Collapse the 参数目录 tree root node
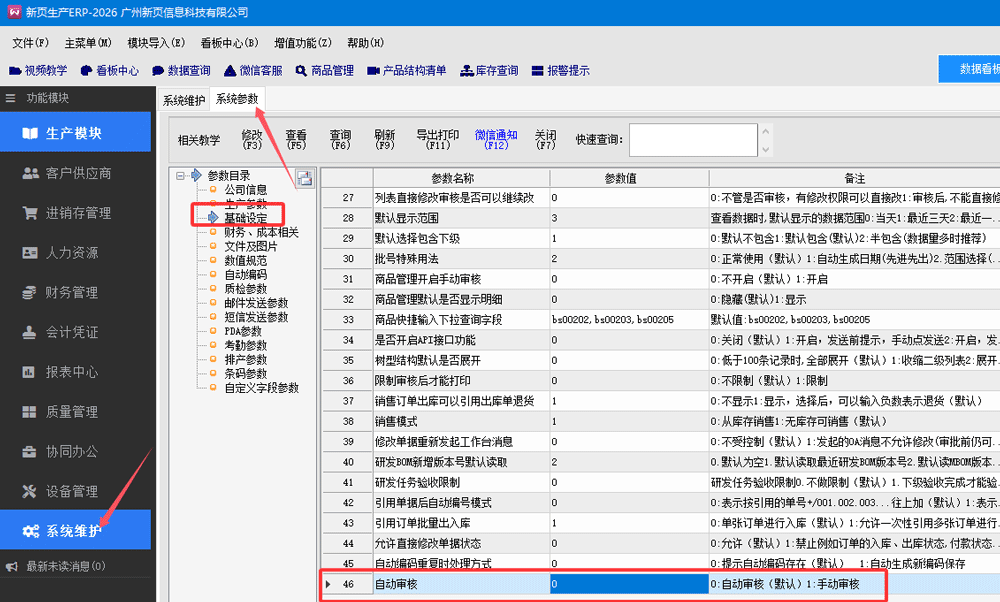The height and width of the screenshot is (602, 1000). [181, 176]
